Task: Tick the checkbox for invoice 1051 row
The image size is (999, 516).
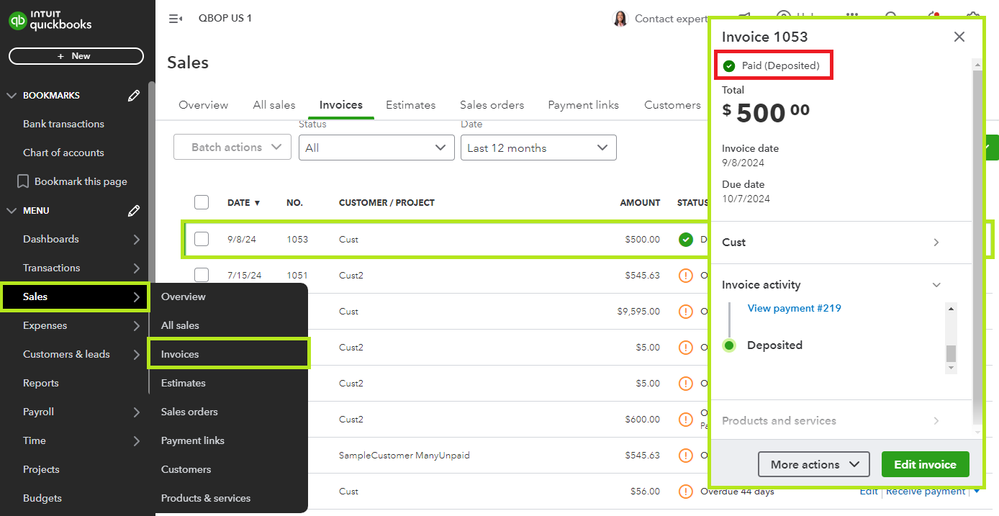Action: pyautogui.click(x=201, y=275)
